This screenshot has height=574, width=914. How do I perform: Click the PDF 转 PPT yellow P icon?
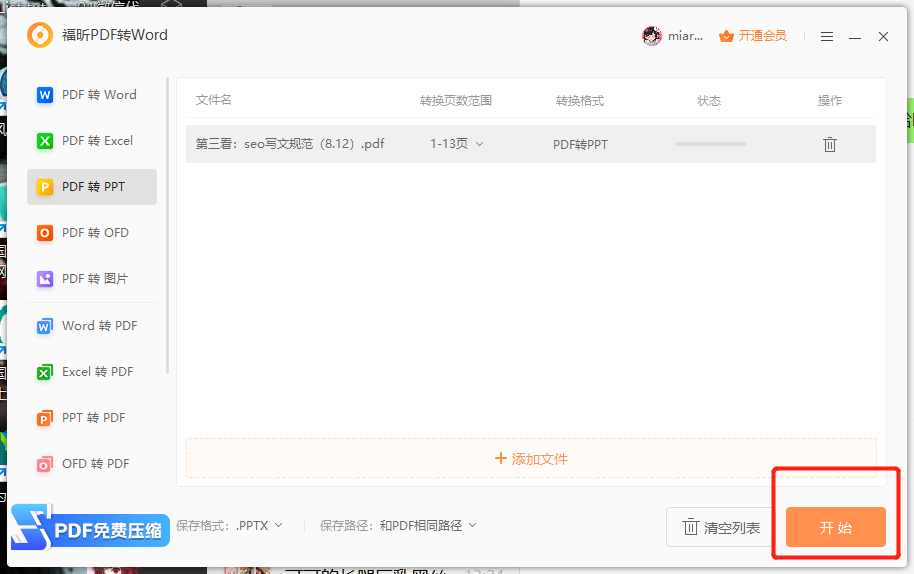pos(45,187)
